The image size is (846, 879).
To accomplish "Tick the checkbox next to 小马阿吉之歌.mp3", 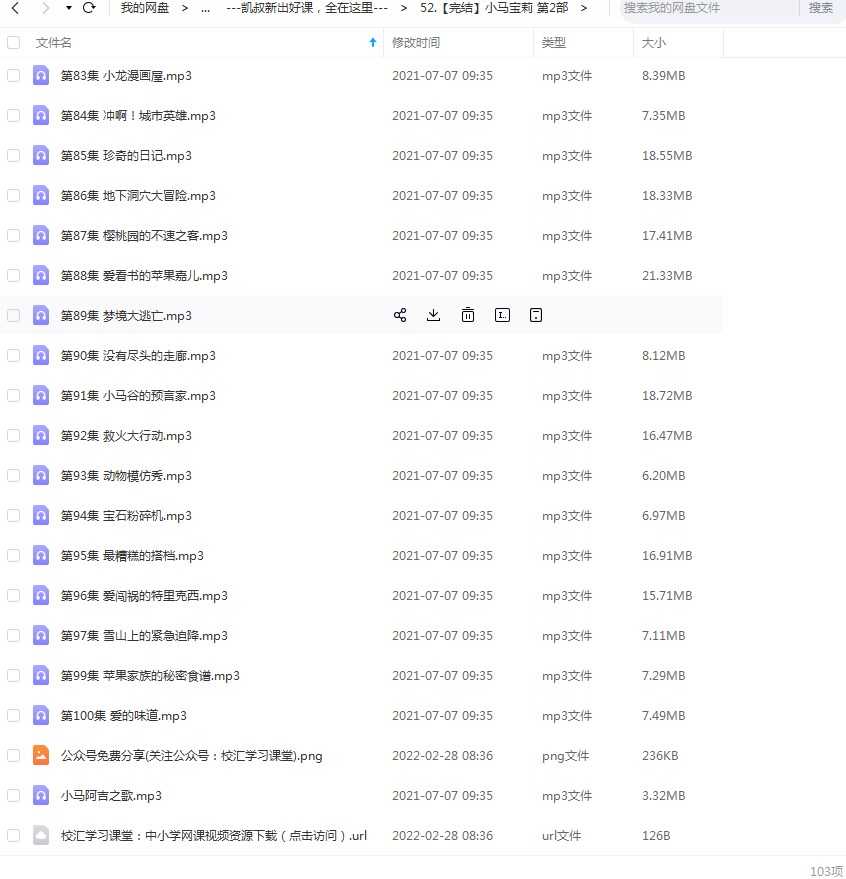I will click(13, 795).
